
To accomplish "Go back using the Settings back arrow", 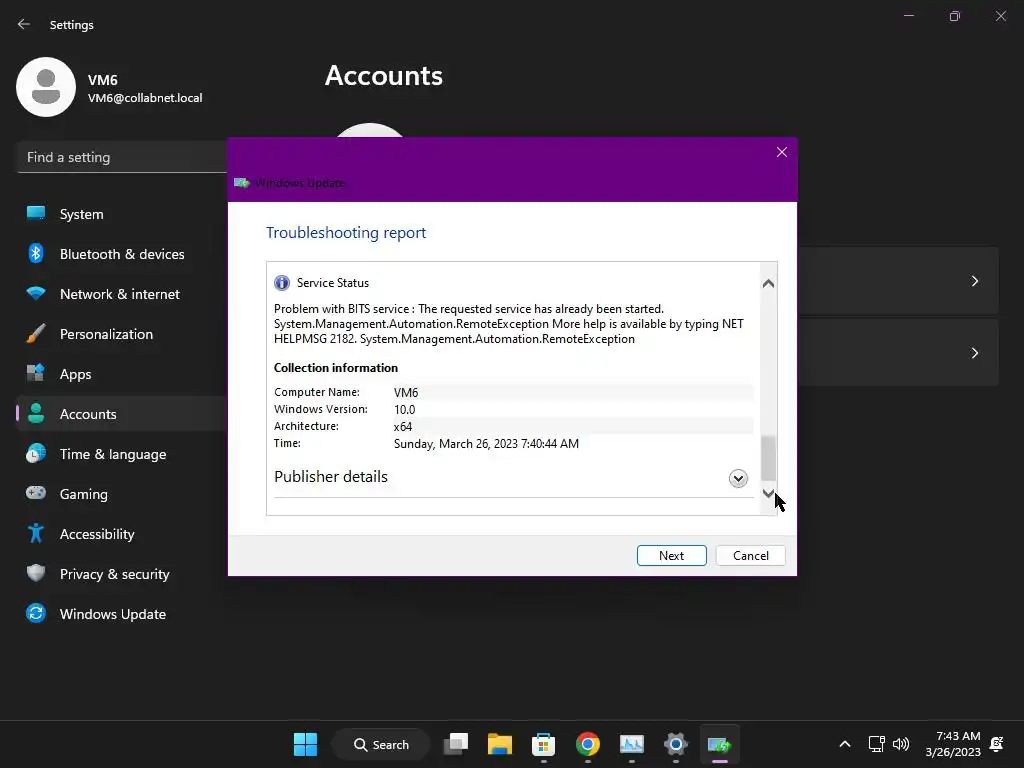I will [x=24, y=24].
